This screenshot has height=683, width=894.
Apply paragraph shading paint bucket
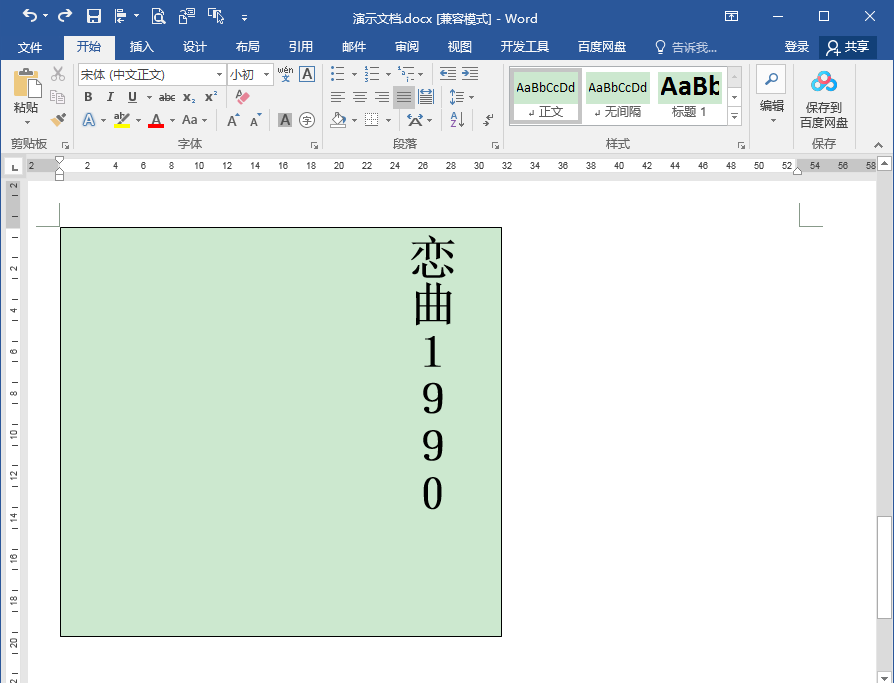pos(338,120)
